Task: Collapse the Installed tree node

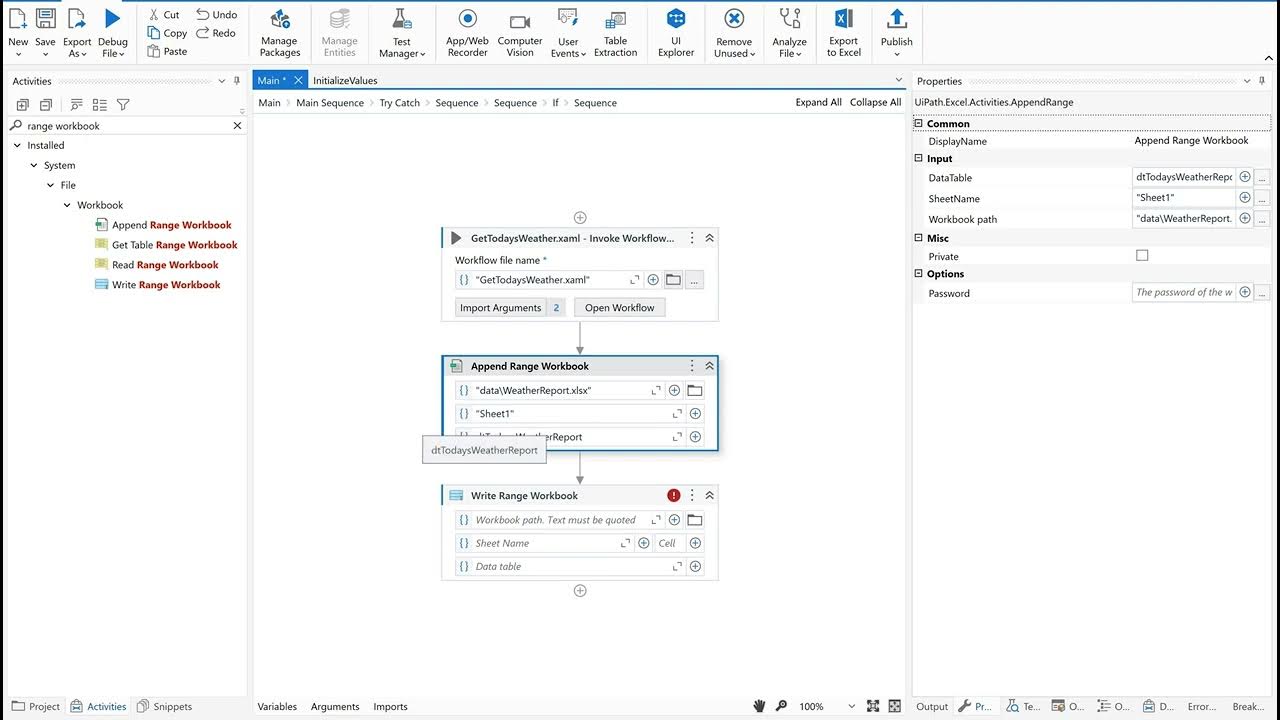Action: (x=17, y=146)
